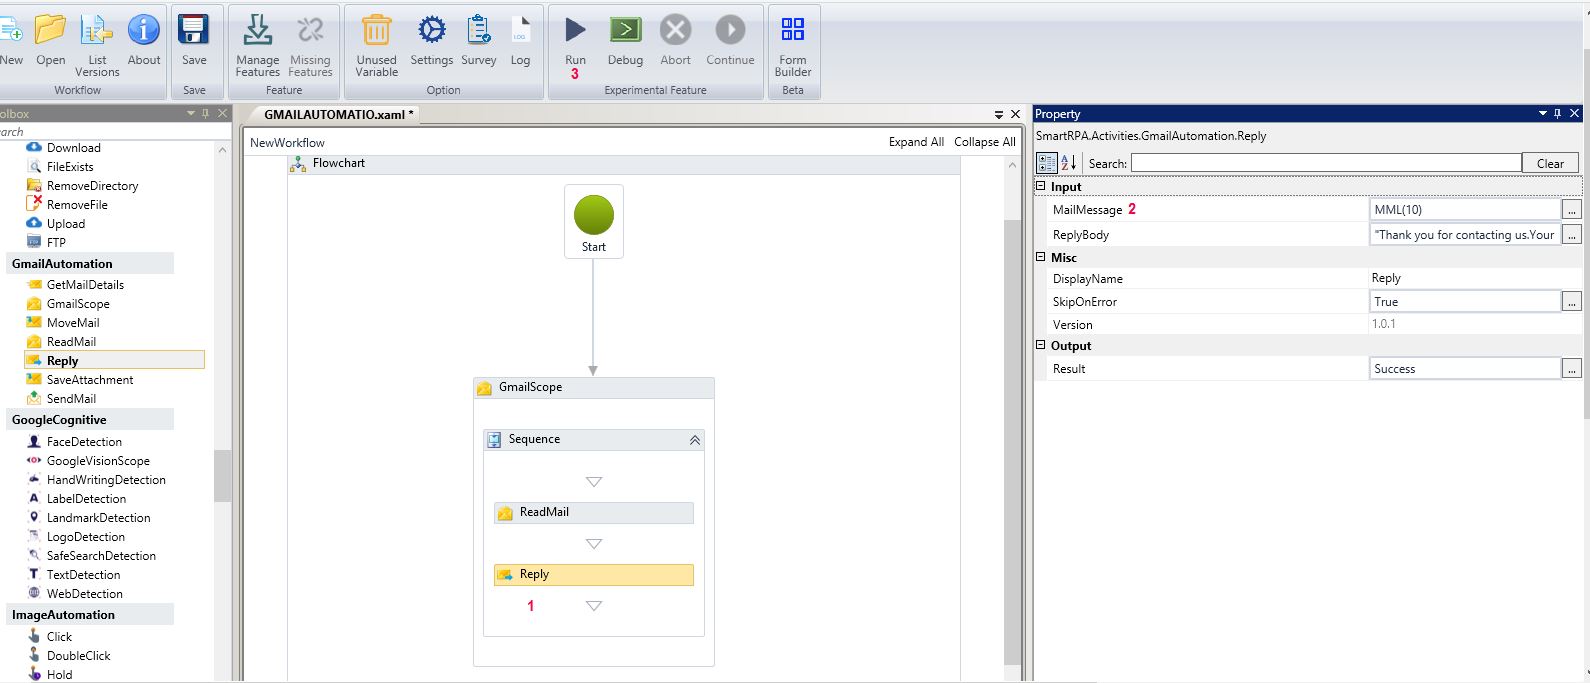Select SendMail in the toolbox

pos(71,399)
